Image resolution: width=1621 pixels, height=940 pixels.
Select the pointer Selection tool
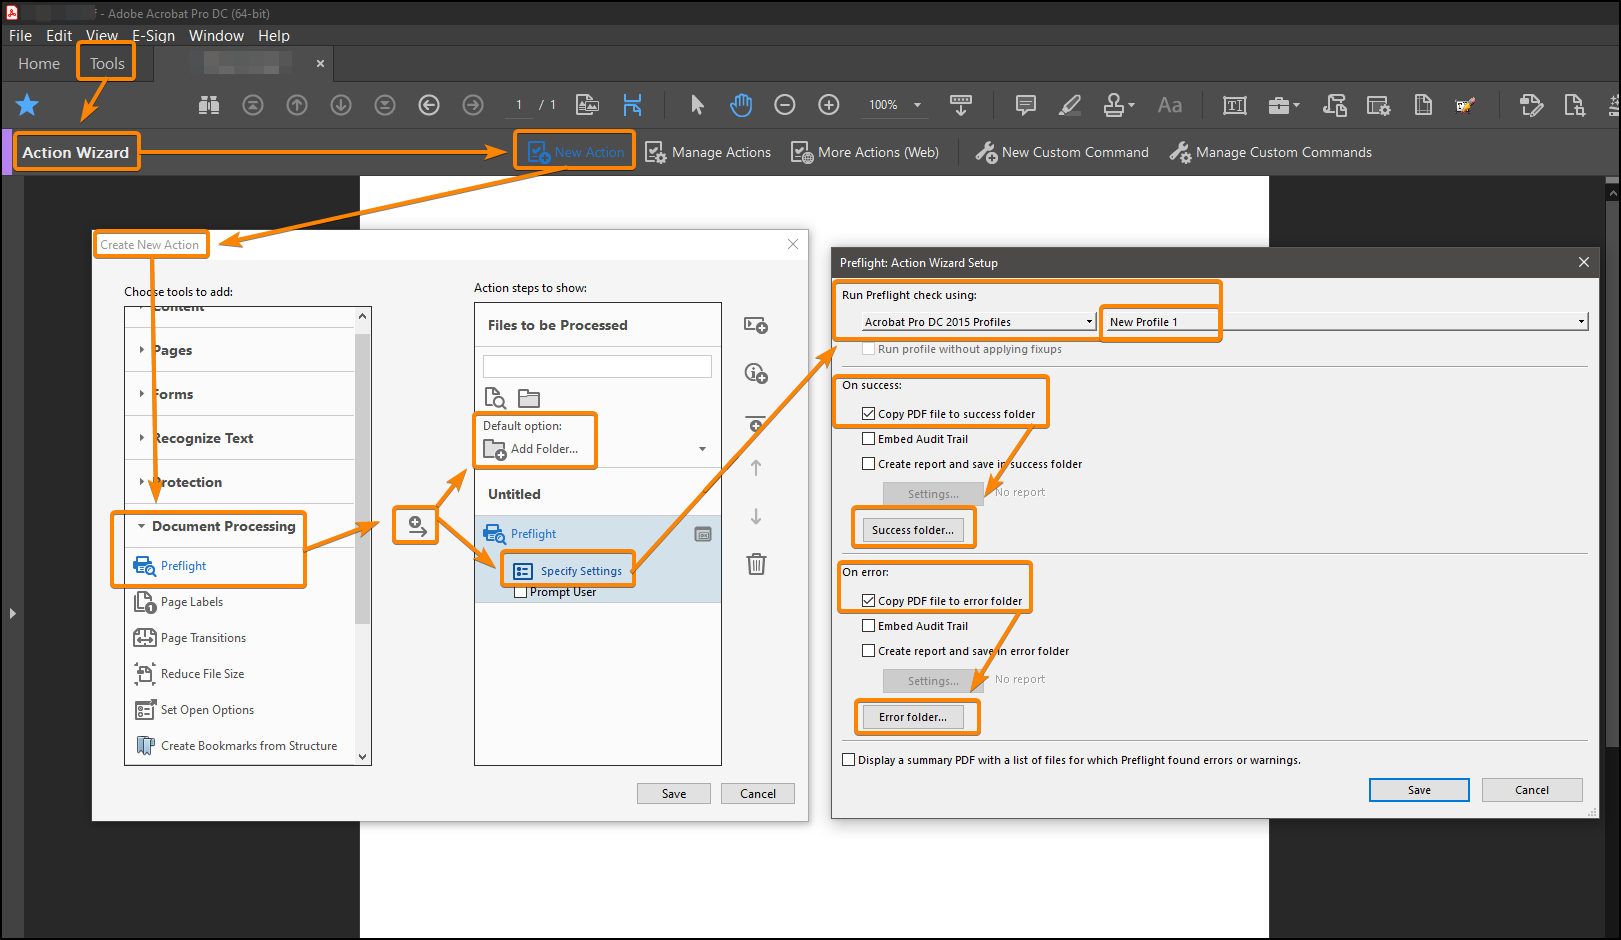pyautogui.click(x=697, y=105)
